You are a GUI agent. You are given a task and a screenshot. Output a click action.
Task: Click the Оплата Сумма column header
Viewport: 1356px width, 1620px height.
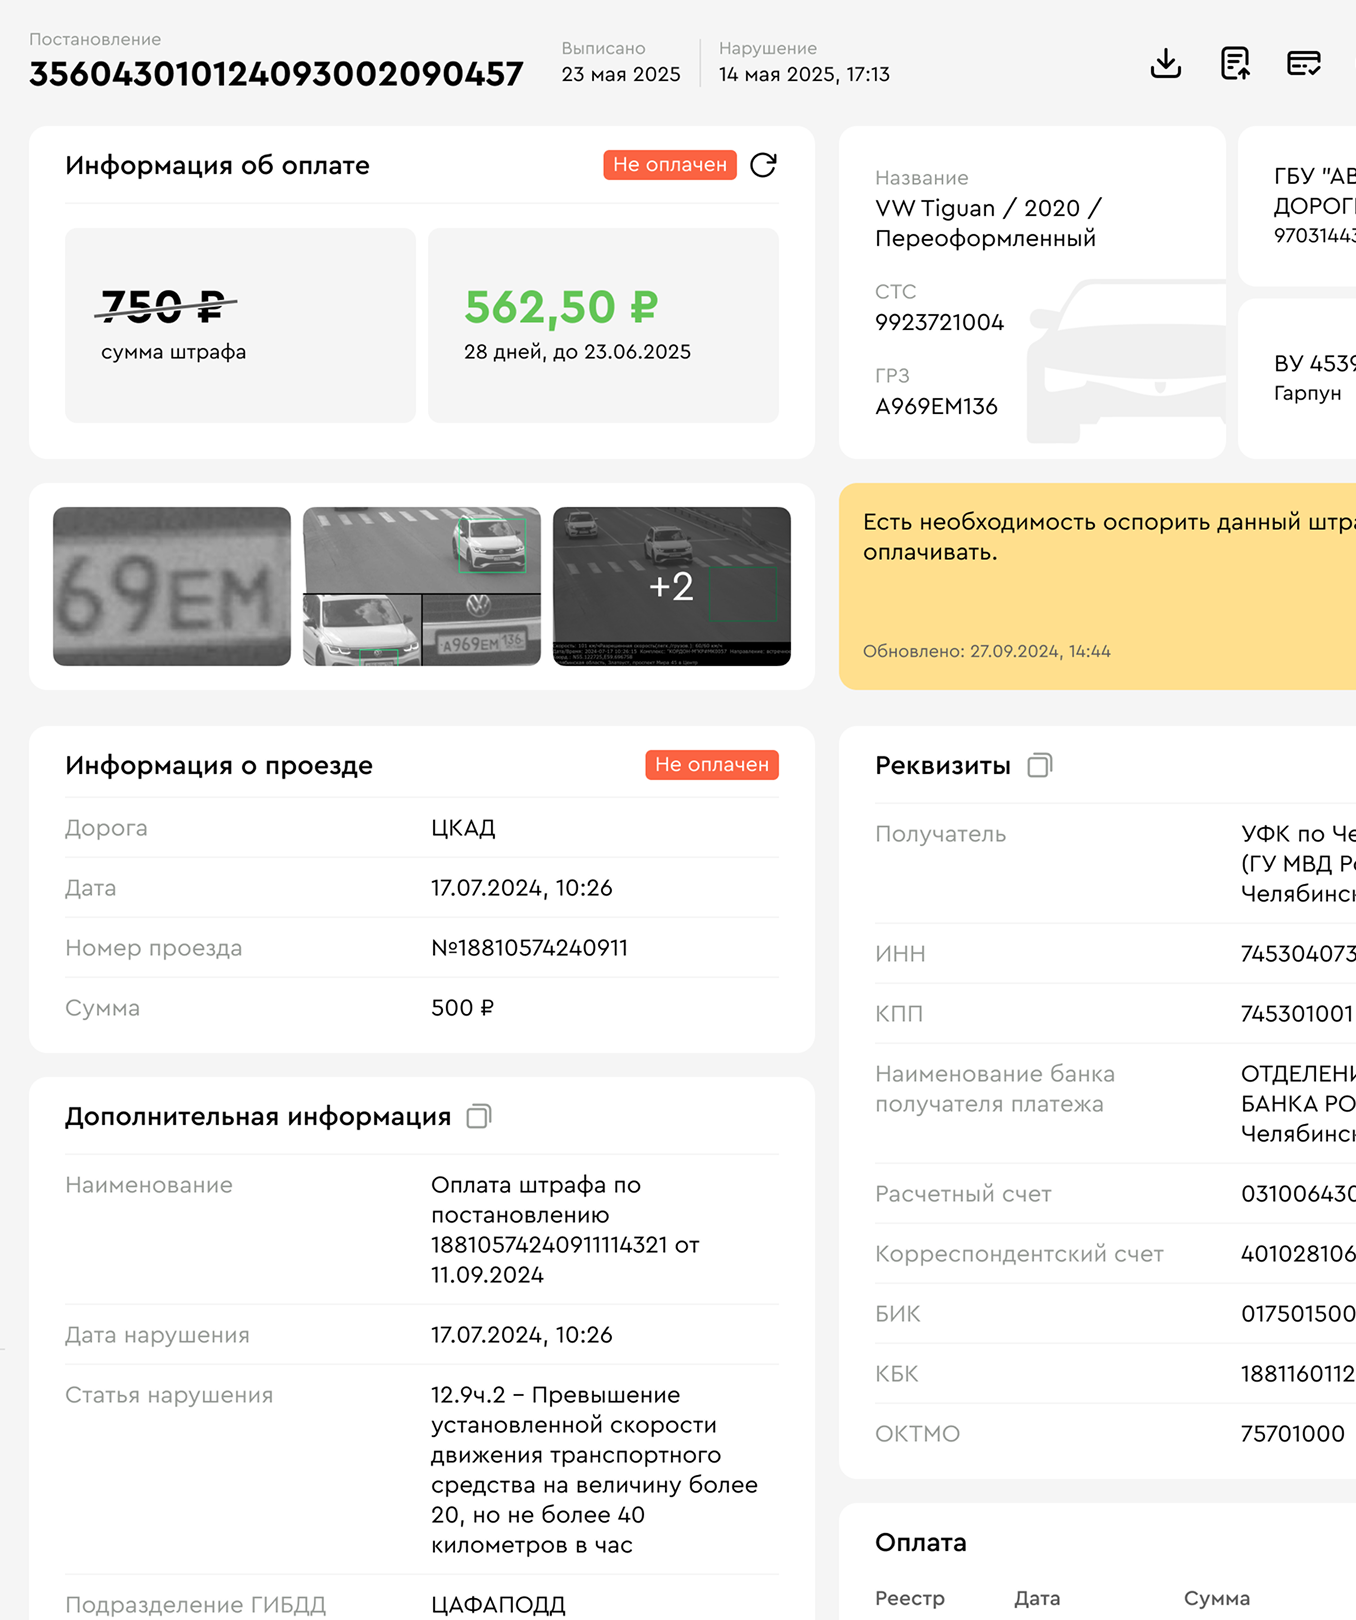(x=1217, y=1598)
